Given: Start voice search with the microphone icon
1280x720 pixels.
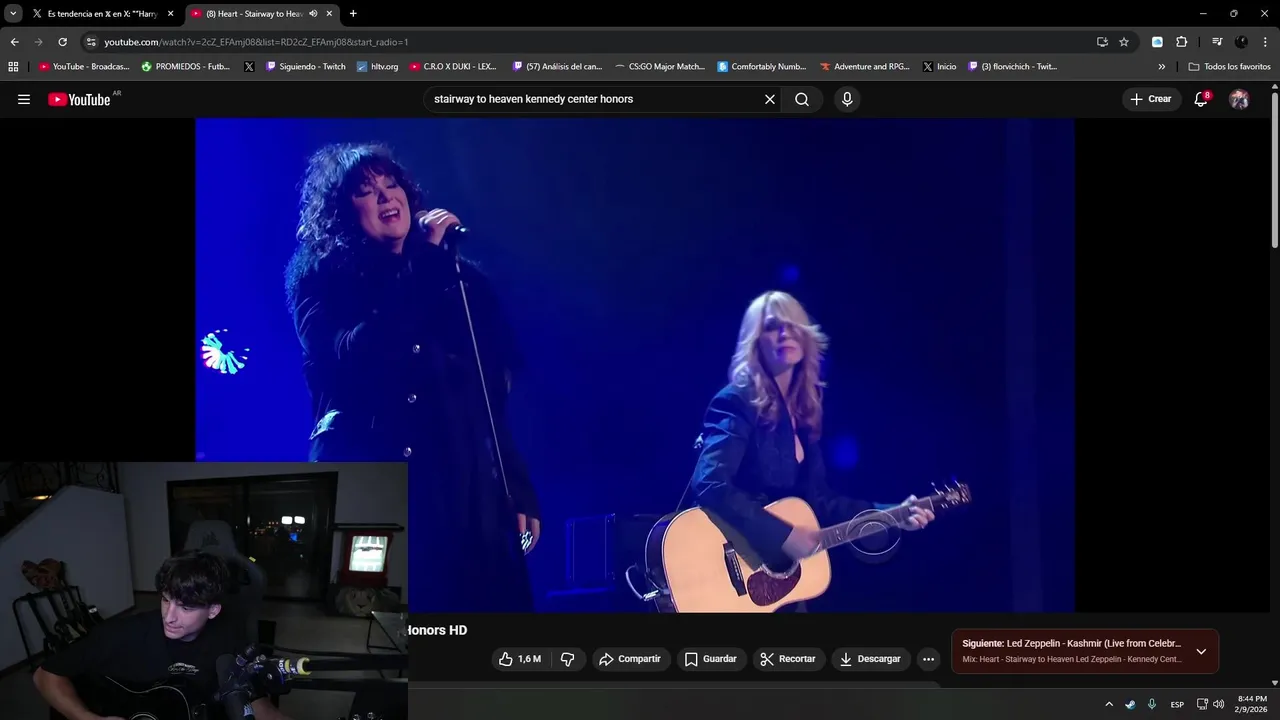Looking at the screenshot, I should pos(847,99).
